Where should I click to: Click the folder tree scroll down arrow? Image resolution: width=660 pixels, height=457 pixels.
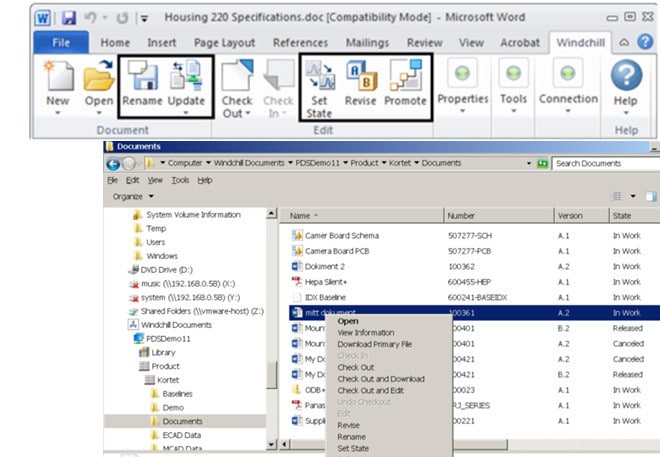tap(272, 444)
